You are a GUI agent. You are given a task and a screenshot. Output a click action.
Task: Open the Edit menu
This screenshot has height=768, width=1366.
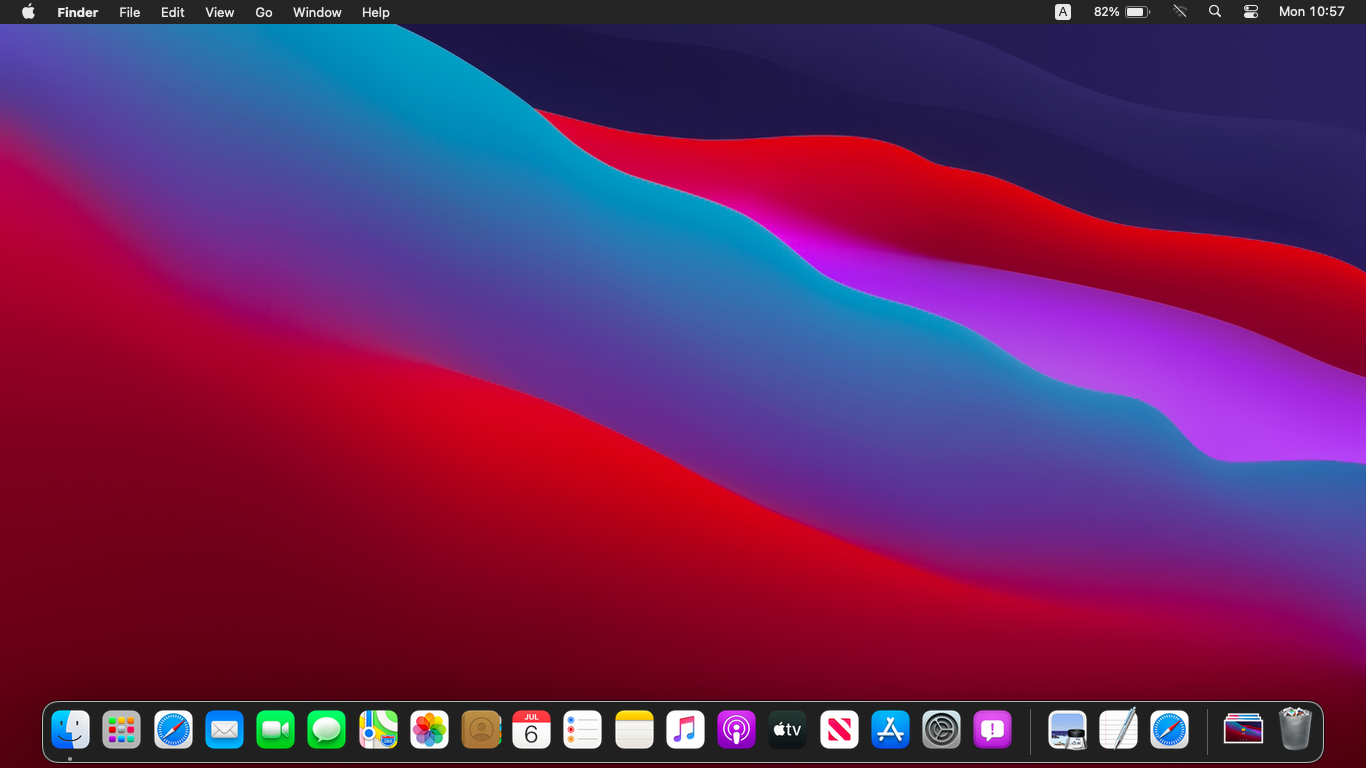(x=173, y=12)
